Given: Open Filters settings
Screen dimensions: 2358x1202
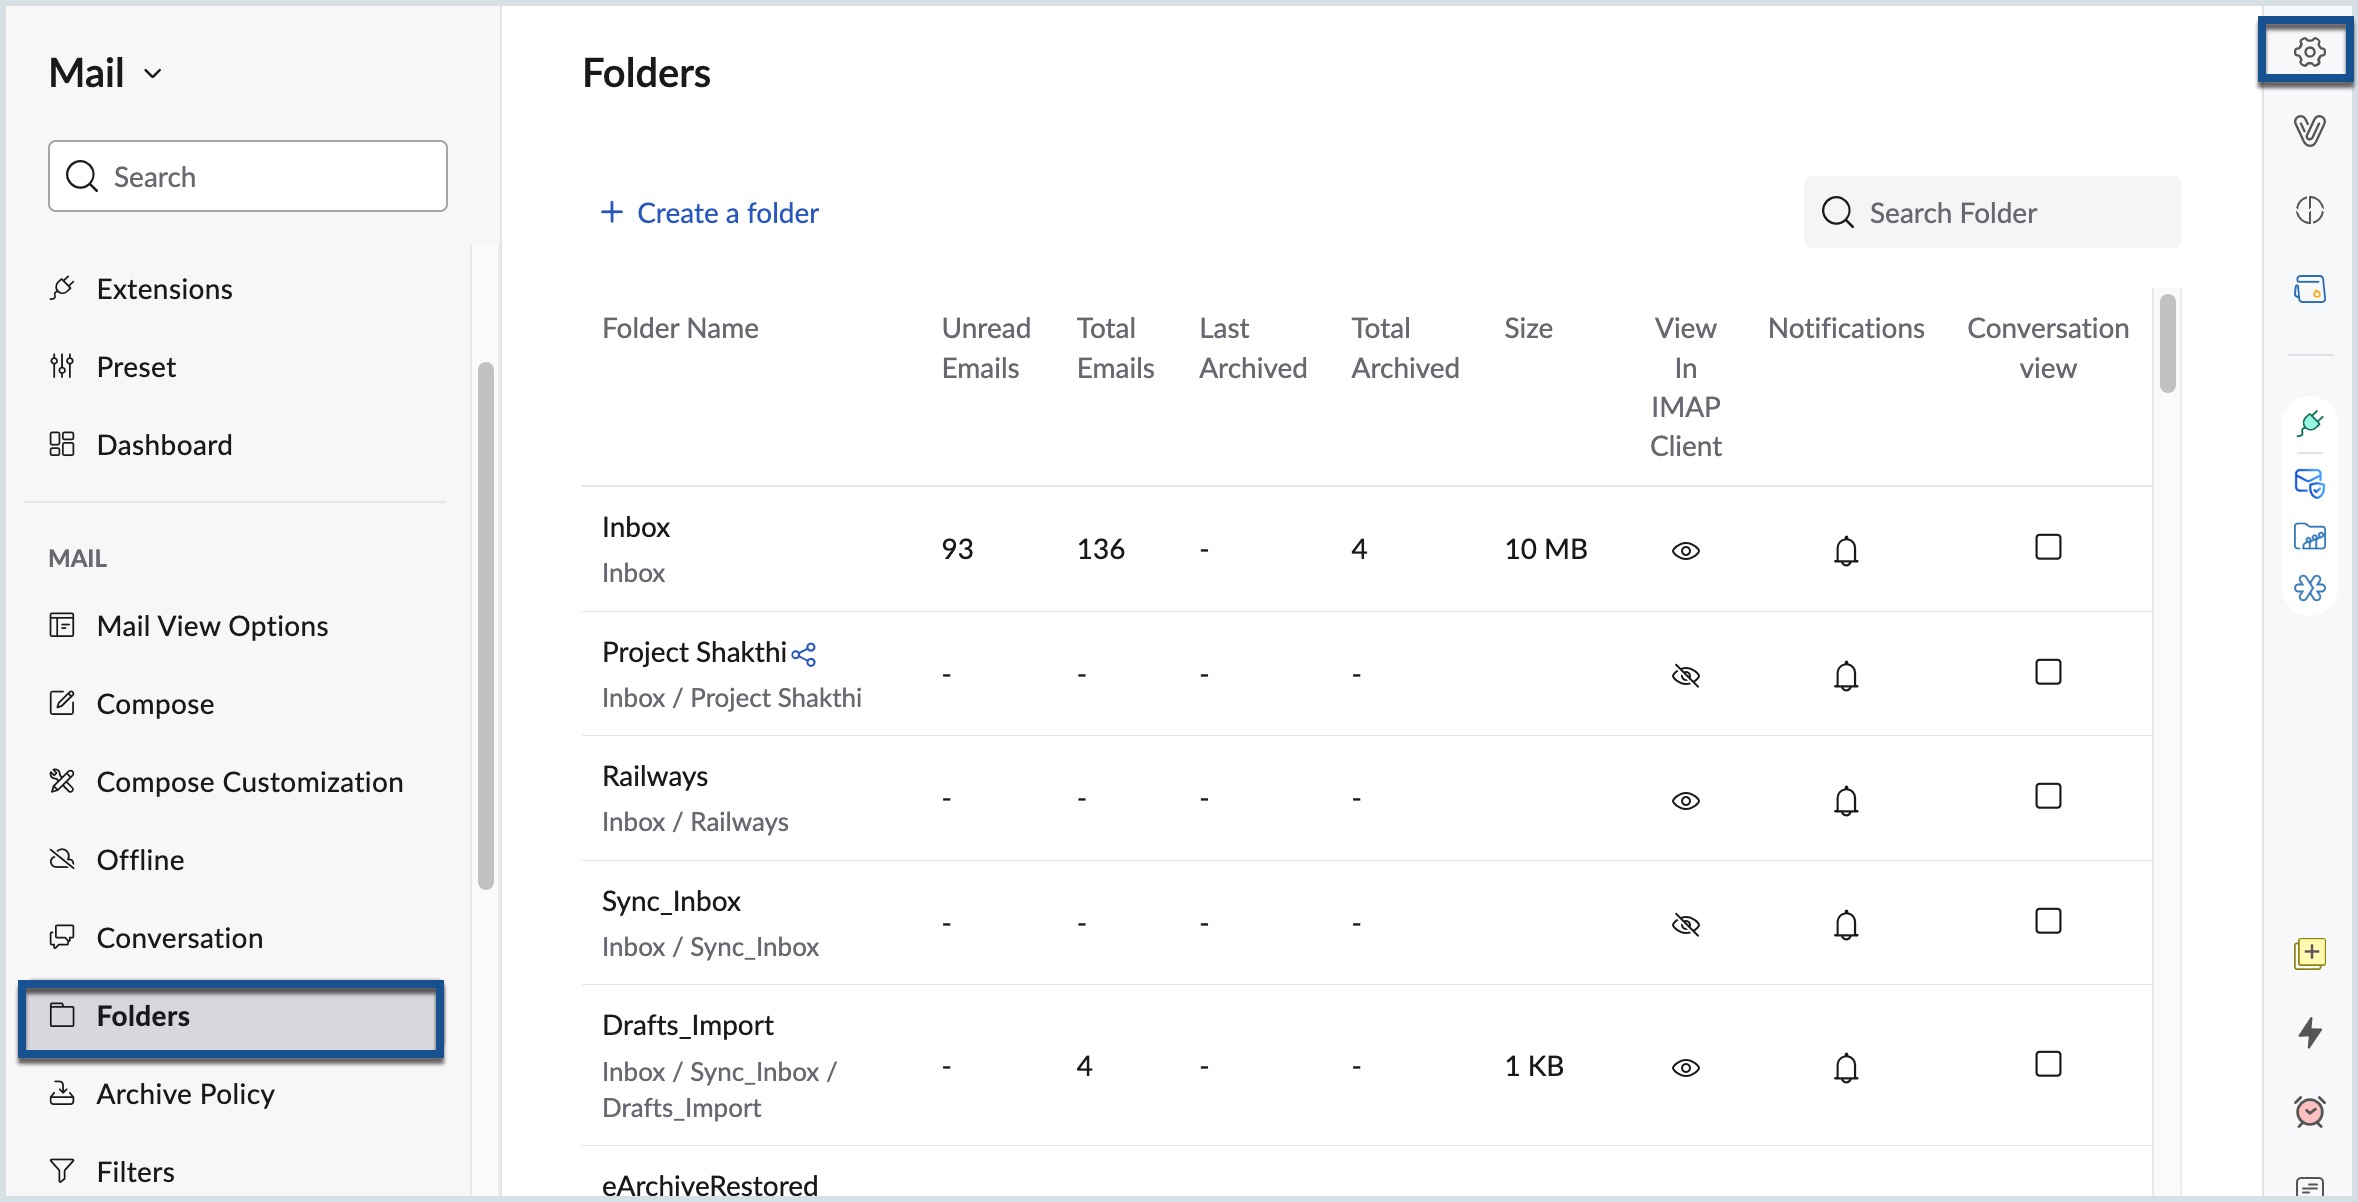Looking at the screenshot, I should pyautogui.click(x=112, y=1172).
